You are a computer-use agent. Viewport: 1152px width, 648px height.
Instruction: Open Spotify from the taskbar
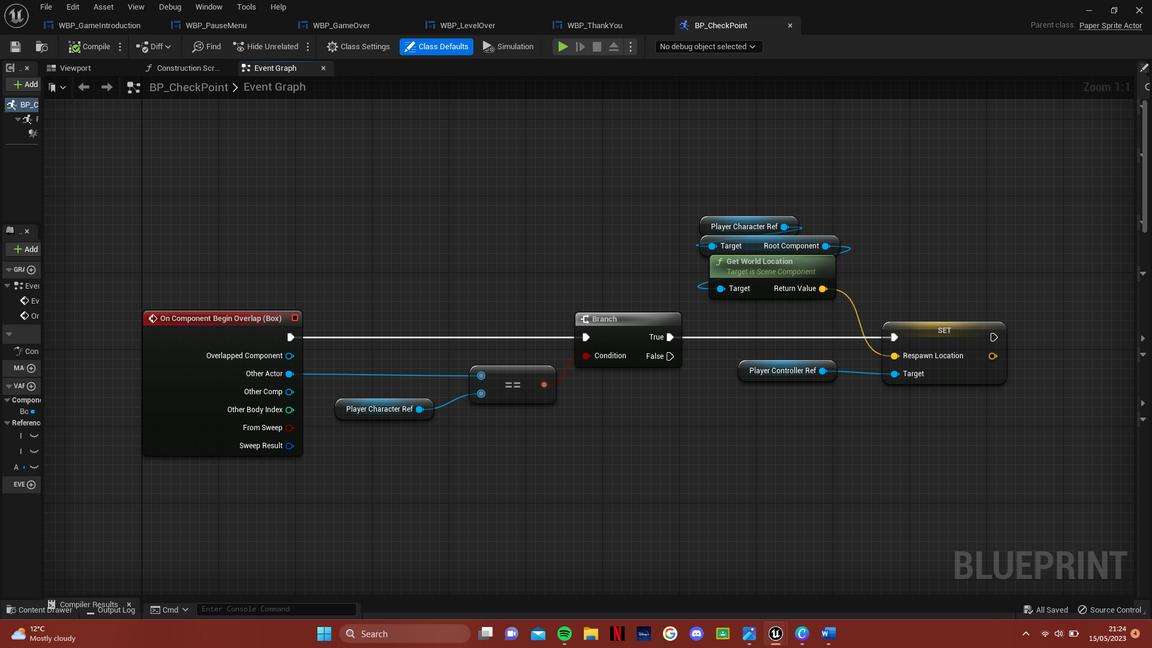pos(564,633)
